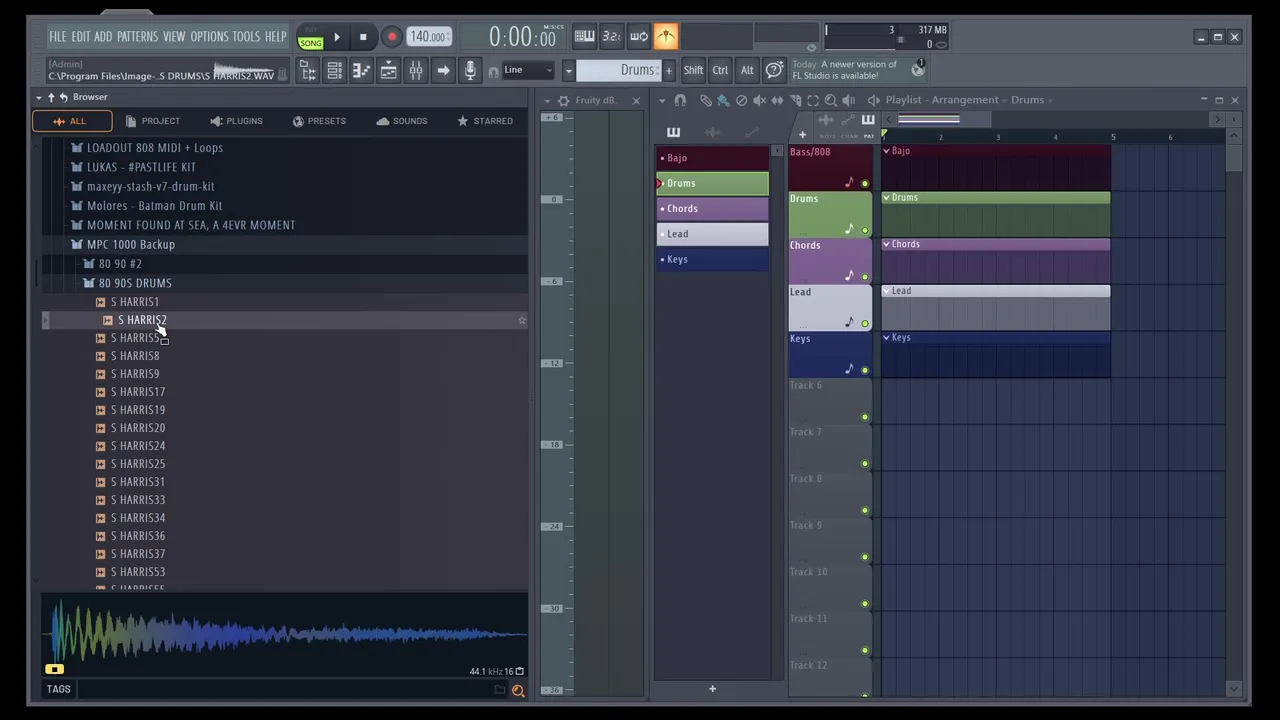Click the Play button
Screen dimensions: 1280x720
pos(337,38)
